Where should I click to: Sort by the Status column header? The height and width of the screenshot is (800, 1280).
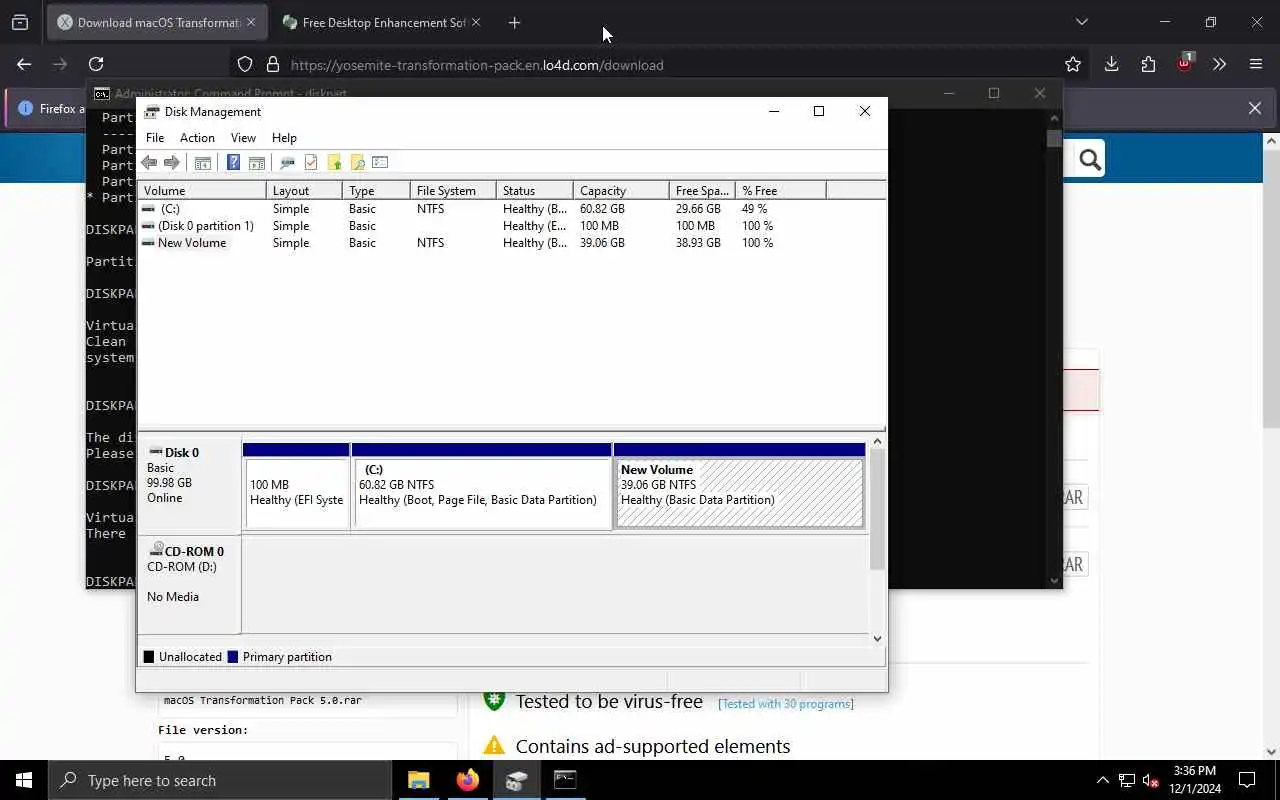coord(535,190)
